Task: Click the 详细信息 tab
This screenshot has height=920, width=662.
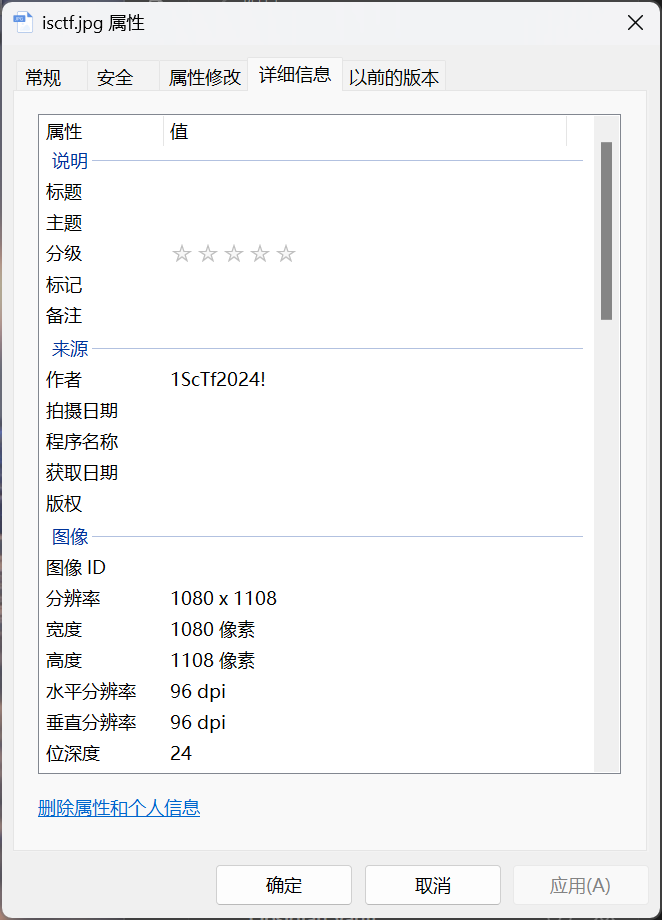Action: point(294,75)
